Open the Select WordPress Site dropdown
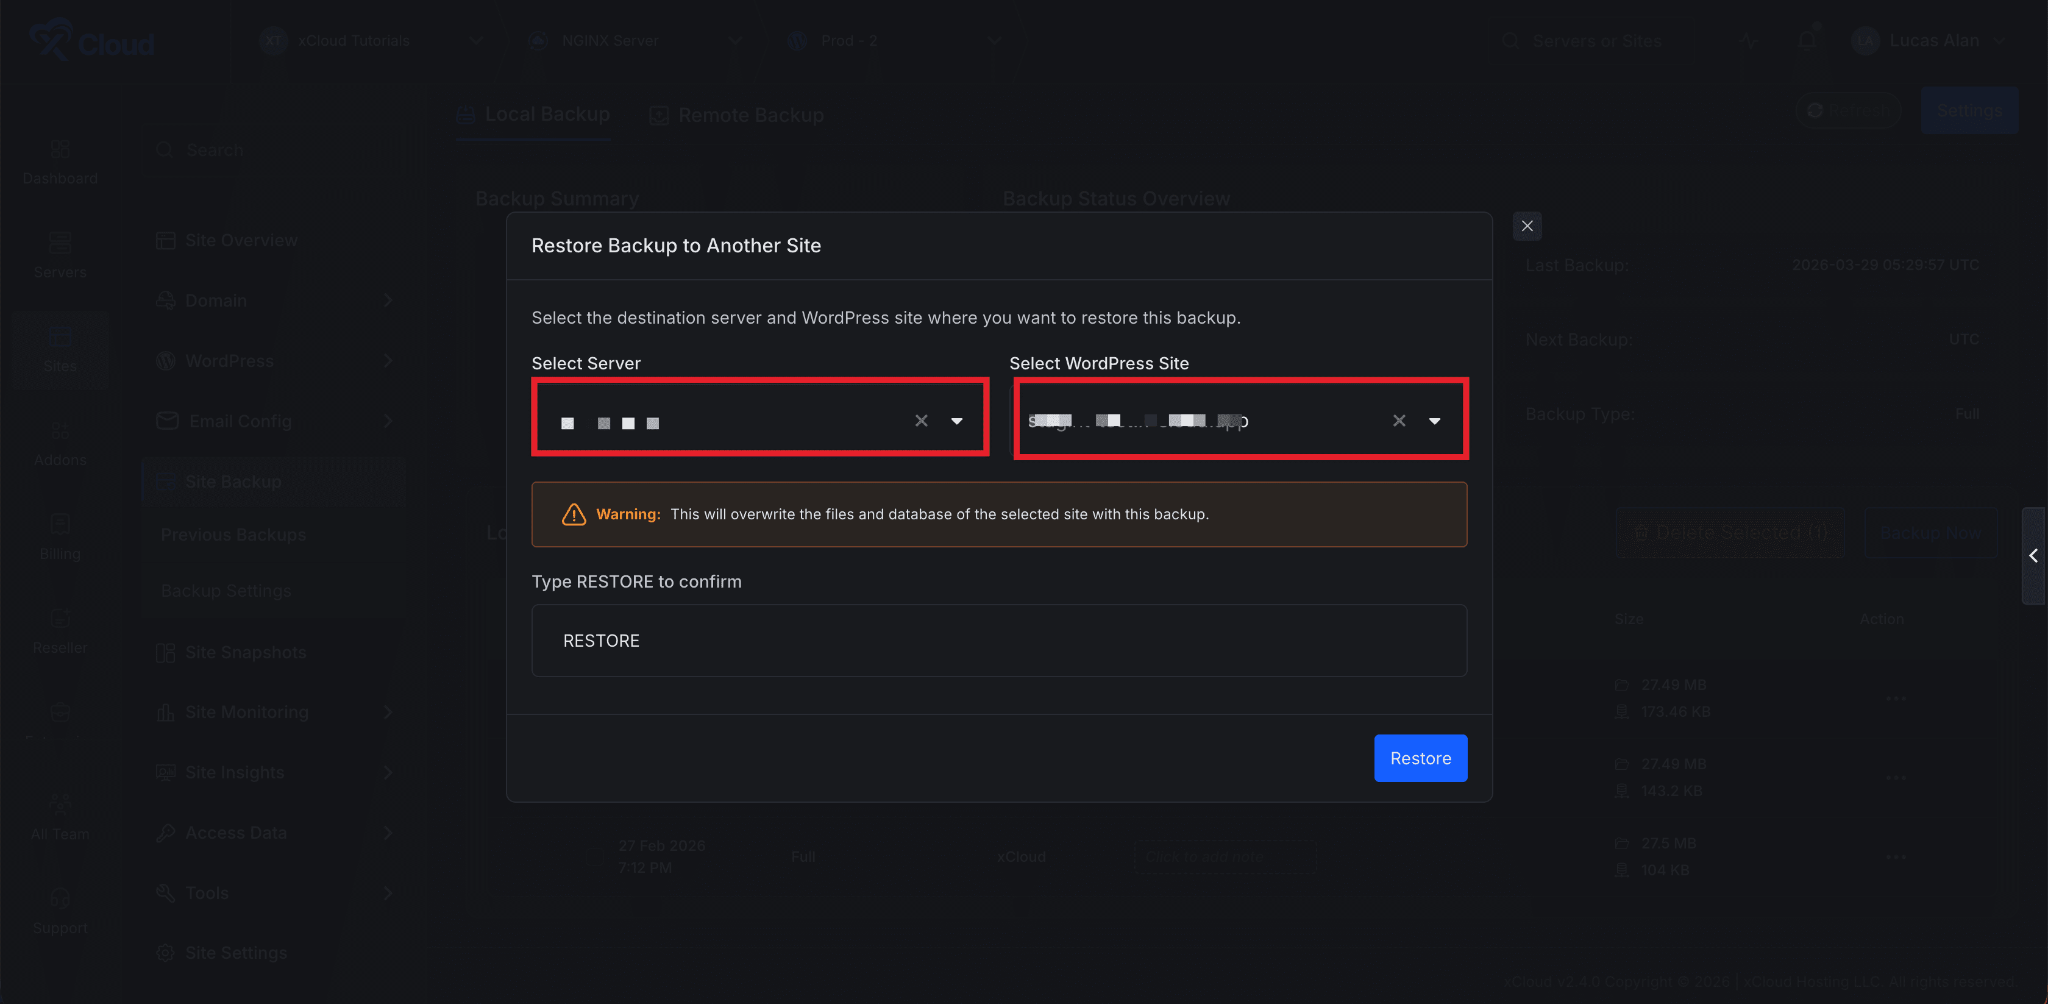 [x=1434, y=421]
